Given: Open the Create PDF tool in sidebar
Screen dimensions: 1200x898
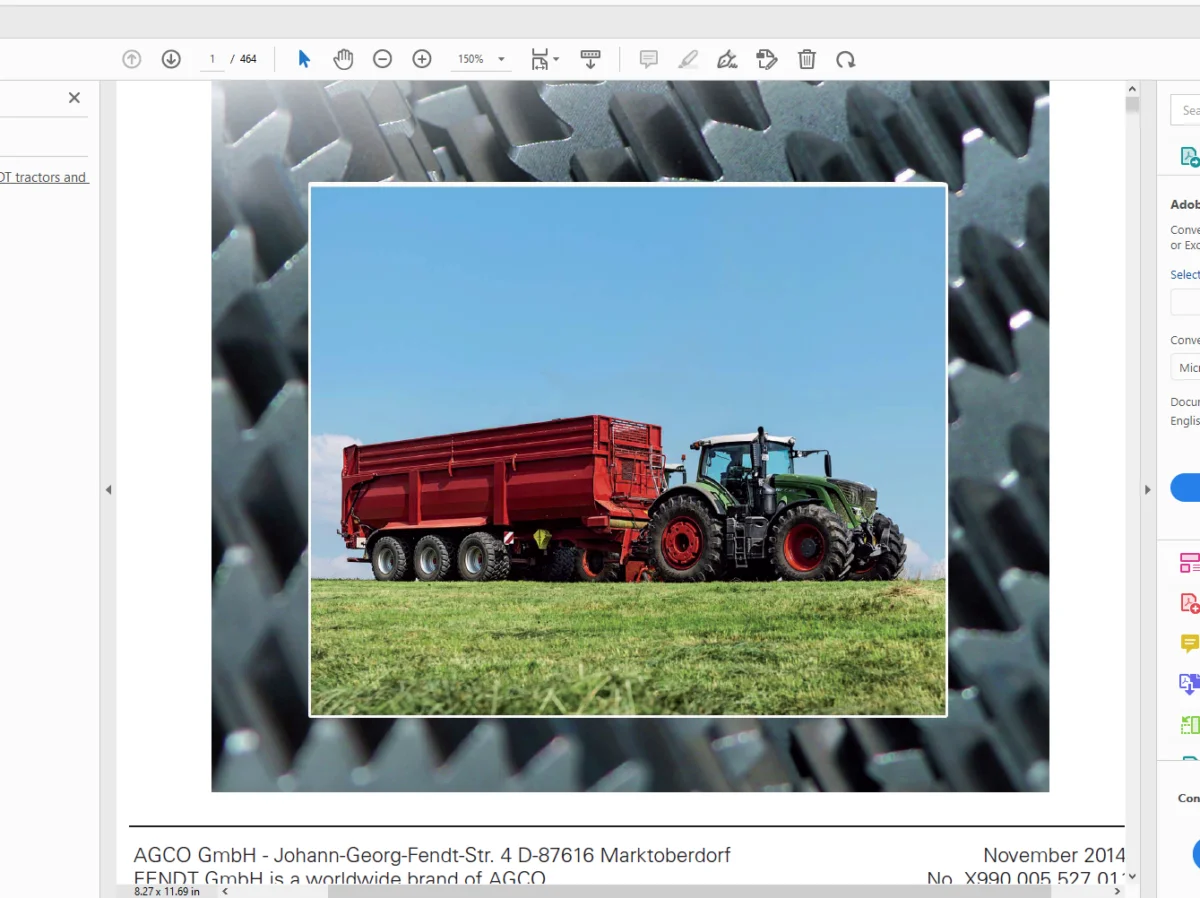Looking at the screenshot, I should tap(1189, 602).
